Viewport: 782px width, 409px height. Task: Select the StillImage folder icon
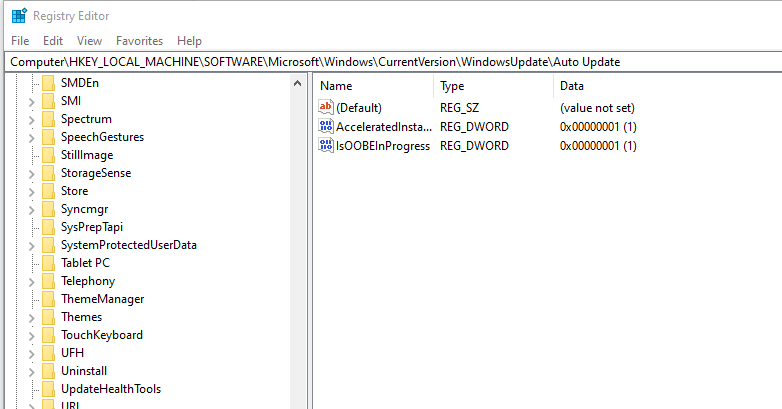(48, 155)
